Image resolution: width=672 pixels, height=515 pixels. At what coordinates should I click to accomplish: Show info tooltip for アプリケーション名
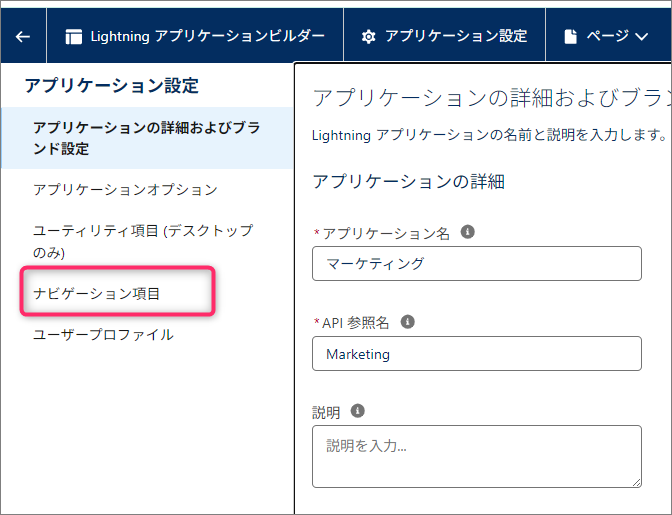pos(467,232)
